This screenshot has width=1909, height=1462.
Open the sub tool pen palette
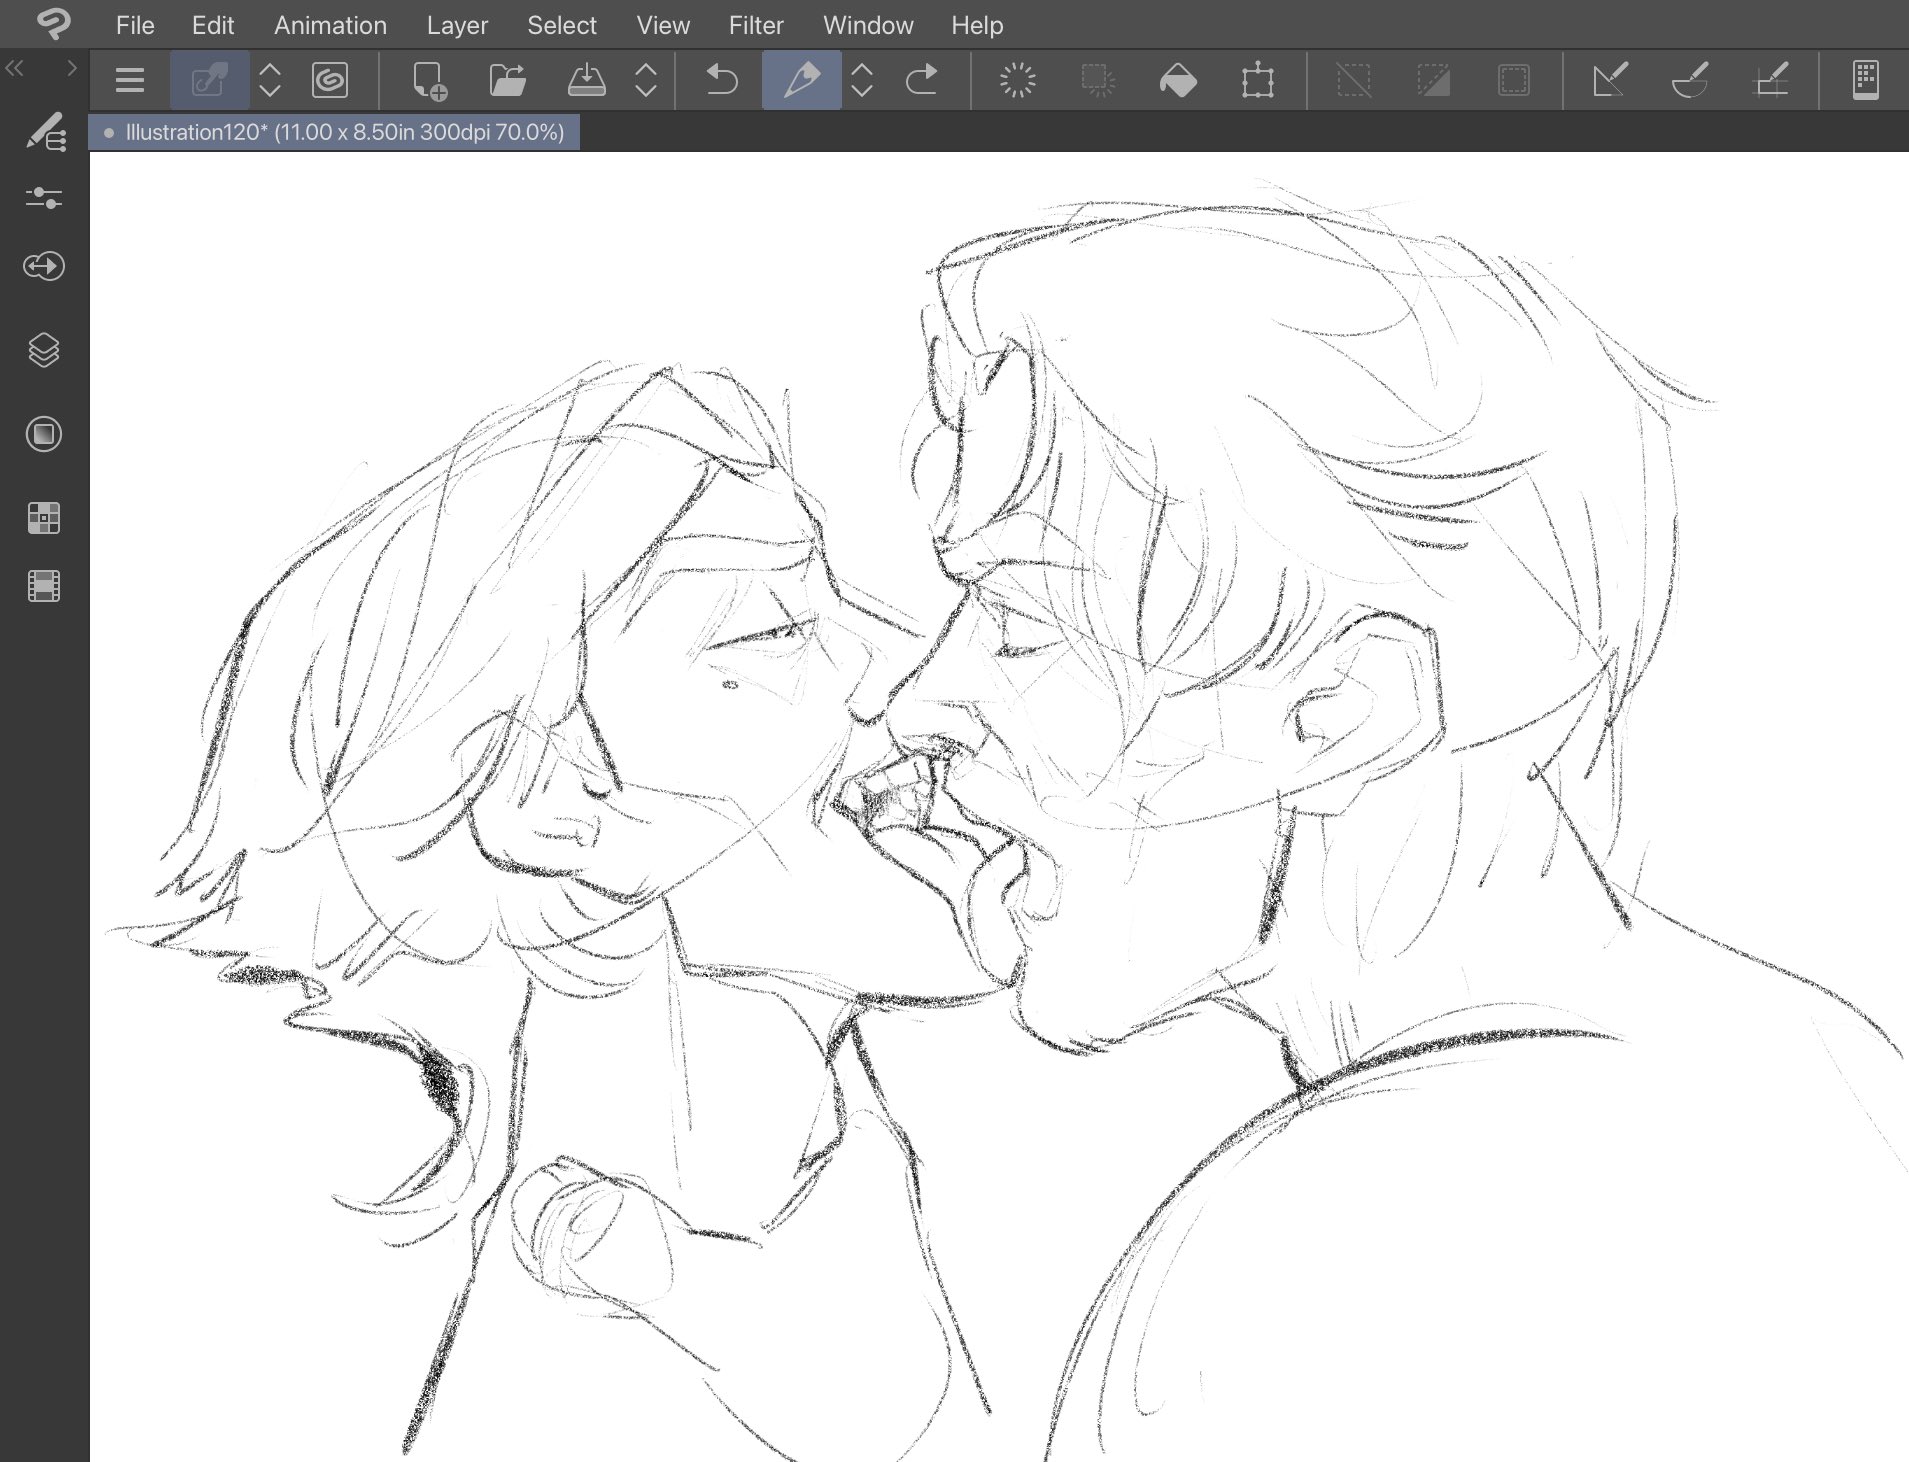pyautogui.click(x=45, y=132)
